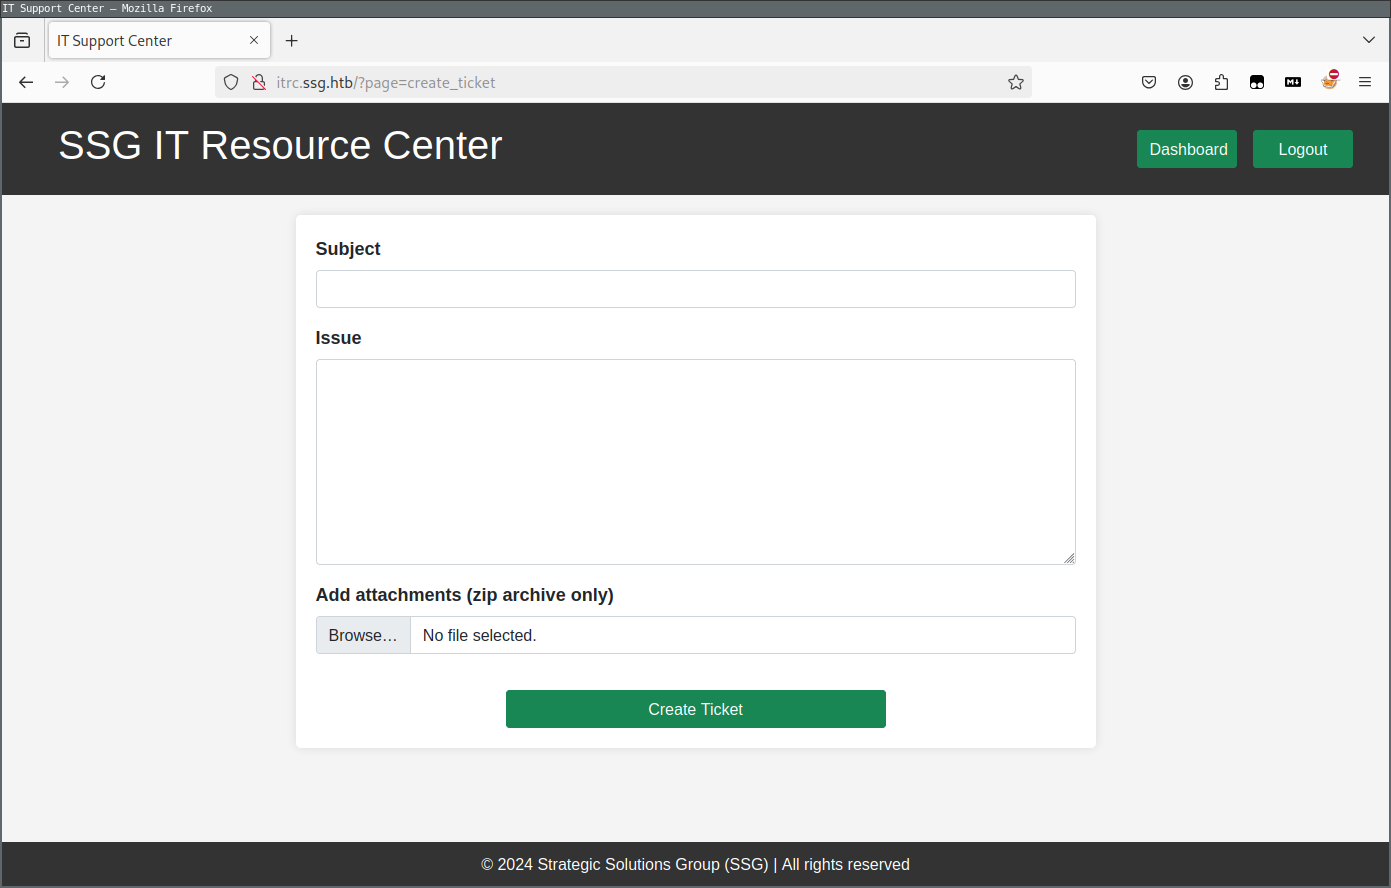Open tracking protection shield icon
The width and height of the screenshot is (1391, 888).
[231, 82]
